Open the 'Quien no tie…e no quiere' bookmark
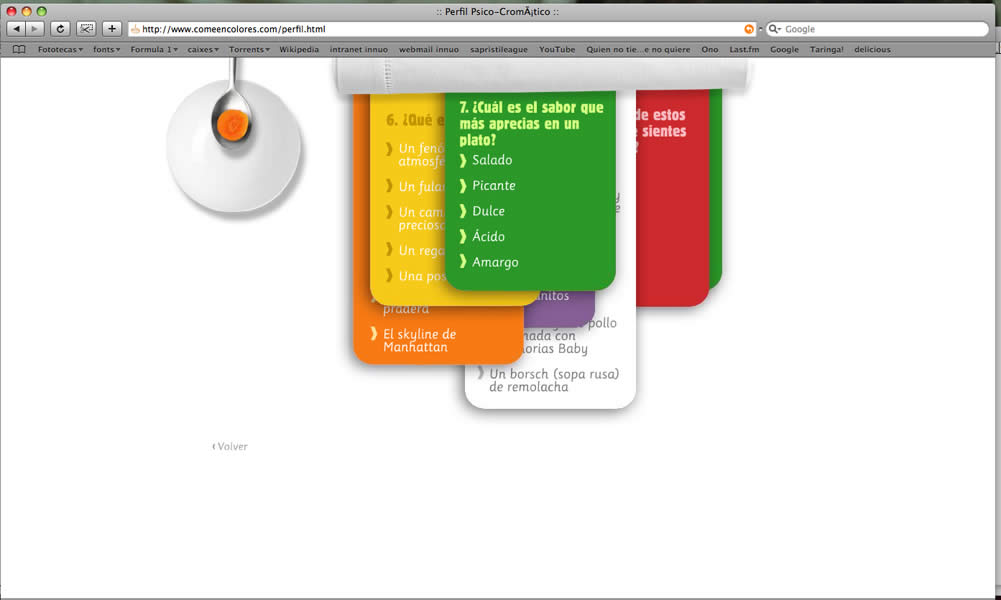1001x600 pixels. (x=638, y=49)
